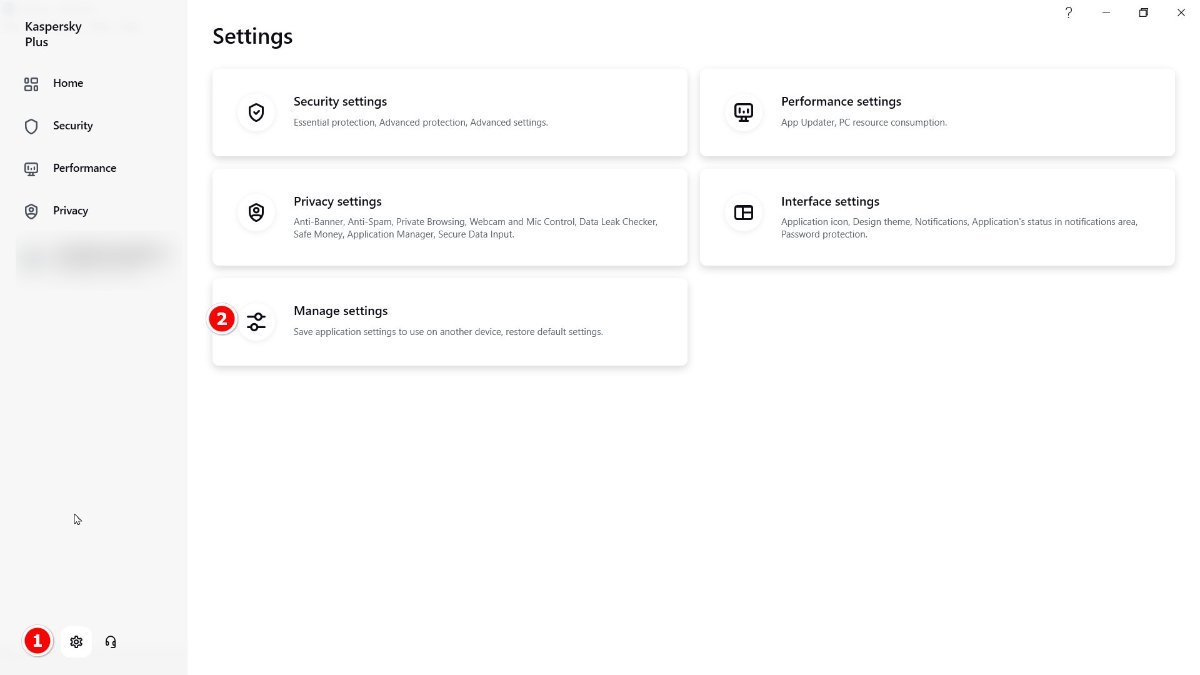1200x675 pixels.
Task: Open support via headset icon
Action: [x=111, y=642]
